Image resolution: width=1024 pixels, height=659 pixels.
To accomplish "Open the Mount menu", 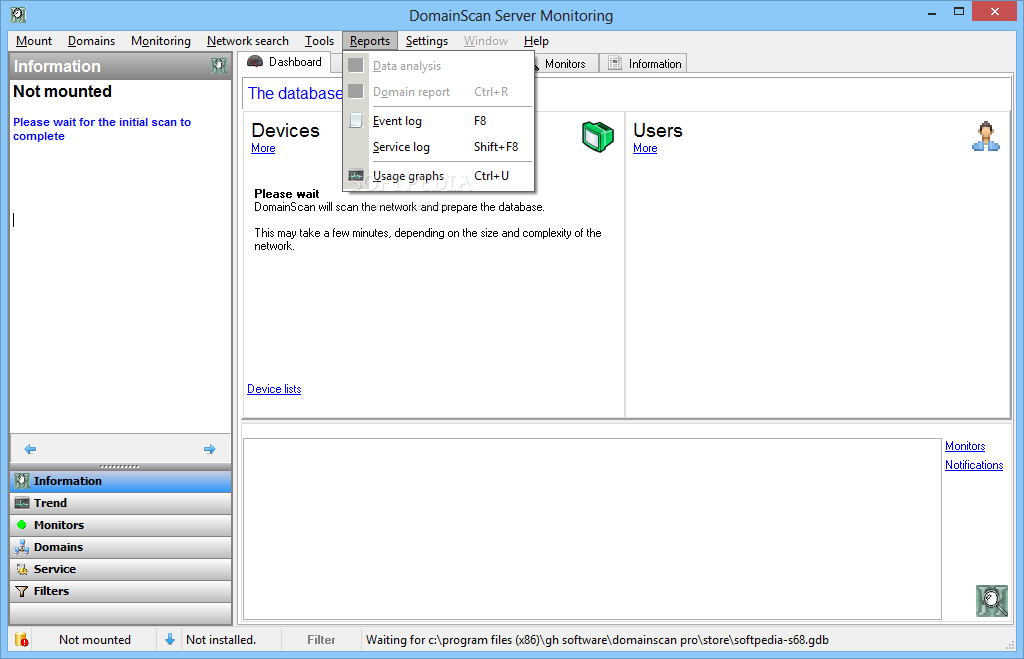I will (34, 40).
